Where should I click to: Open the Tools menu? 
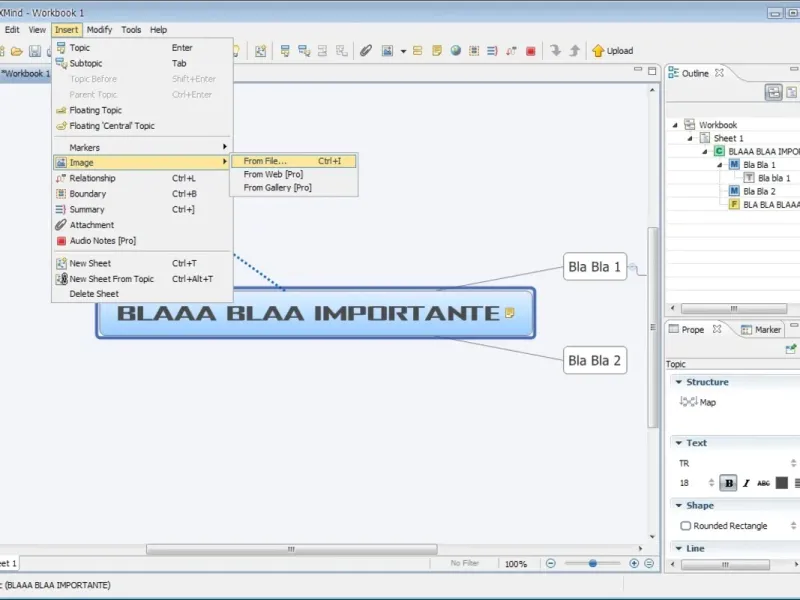point(131,30)
